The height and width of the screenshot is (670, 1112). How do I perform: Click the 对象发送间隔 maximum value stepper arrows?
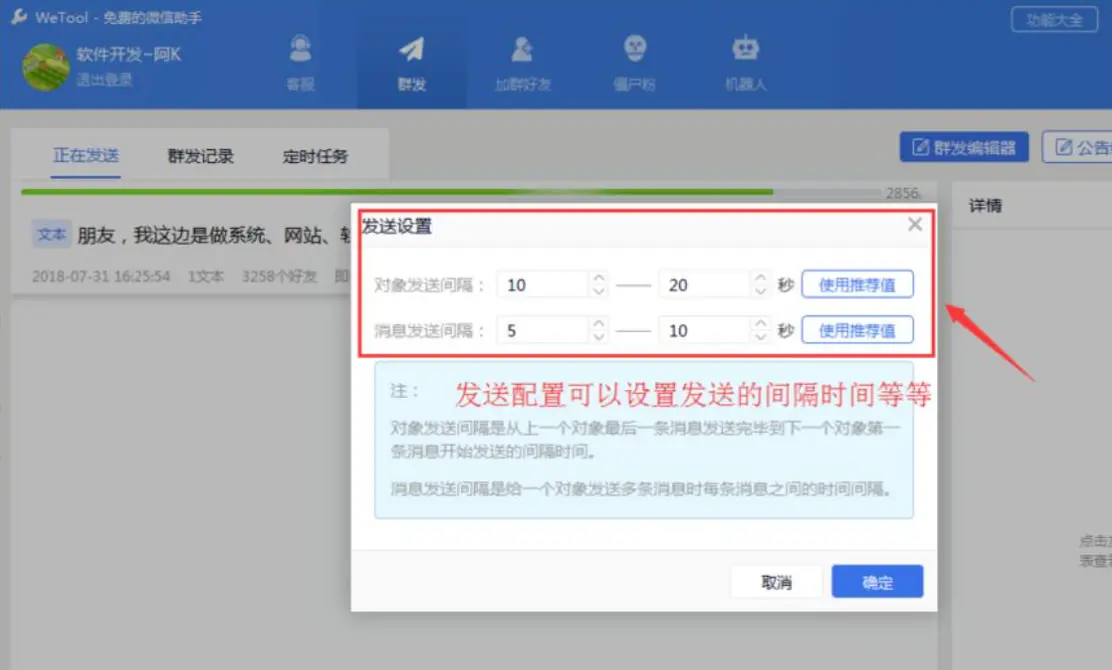click(761, 285)
